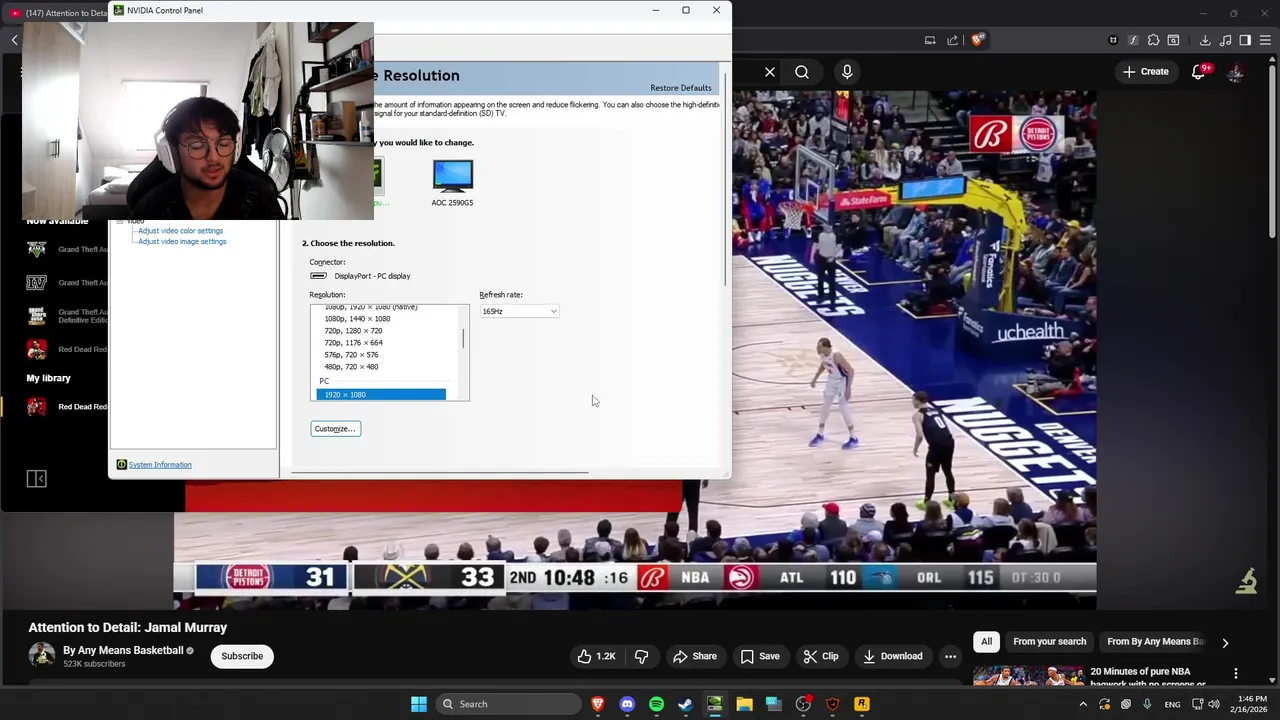
Task: Click the Brave Shields lion icon
Action: pos(978,40)
